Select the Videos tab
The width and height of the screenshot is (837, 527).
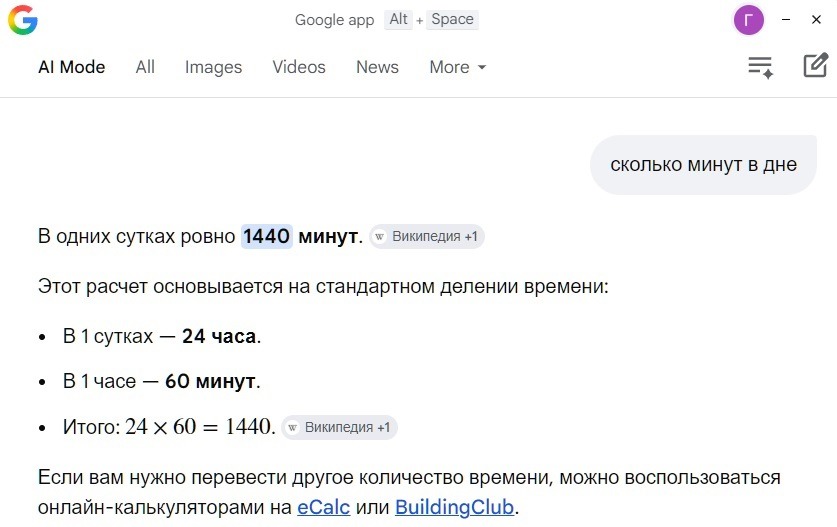pyautogui.click(x=299, y=67)
